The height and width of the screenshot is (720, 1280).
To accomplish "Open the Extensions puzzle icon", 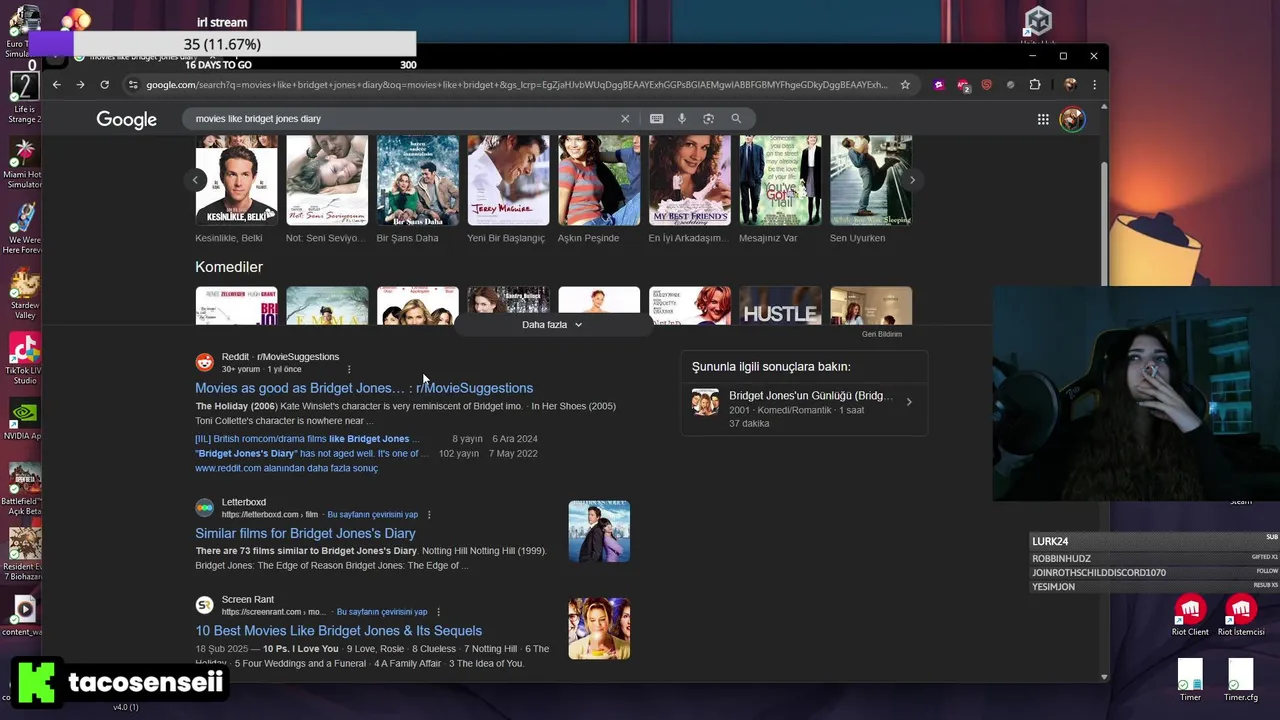I will (x=1035, y=85).
